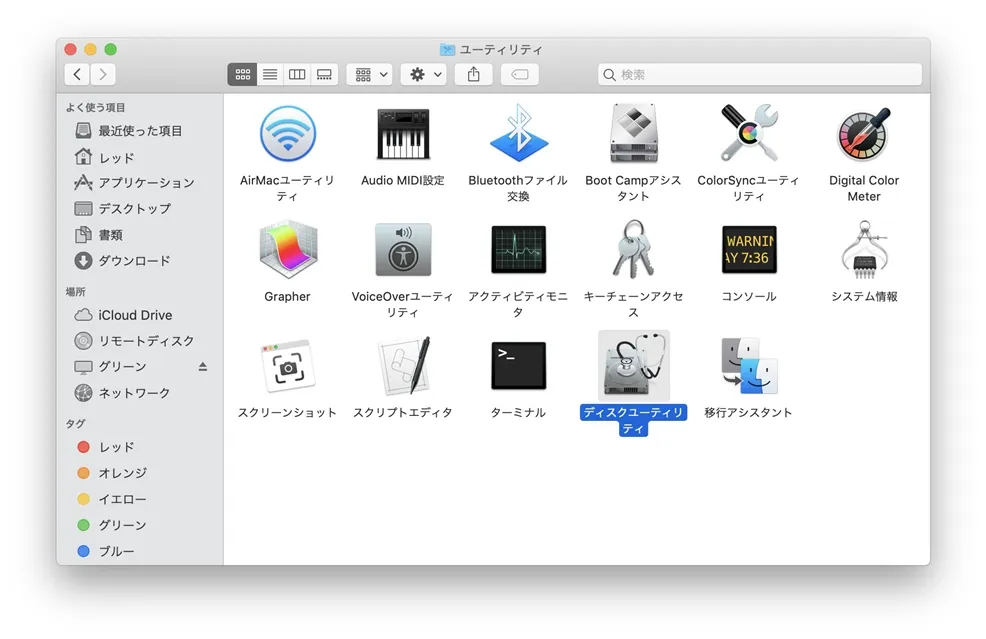Select the ディスクユーティリティ icon
The image size is (986, 639).
[x=633, y=365]
